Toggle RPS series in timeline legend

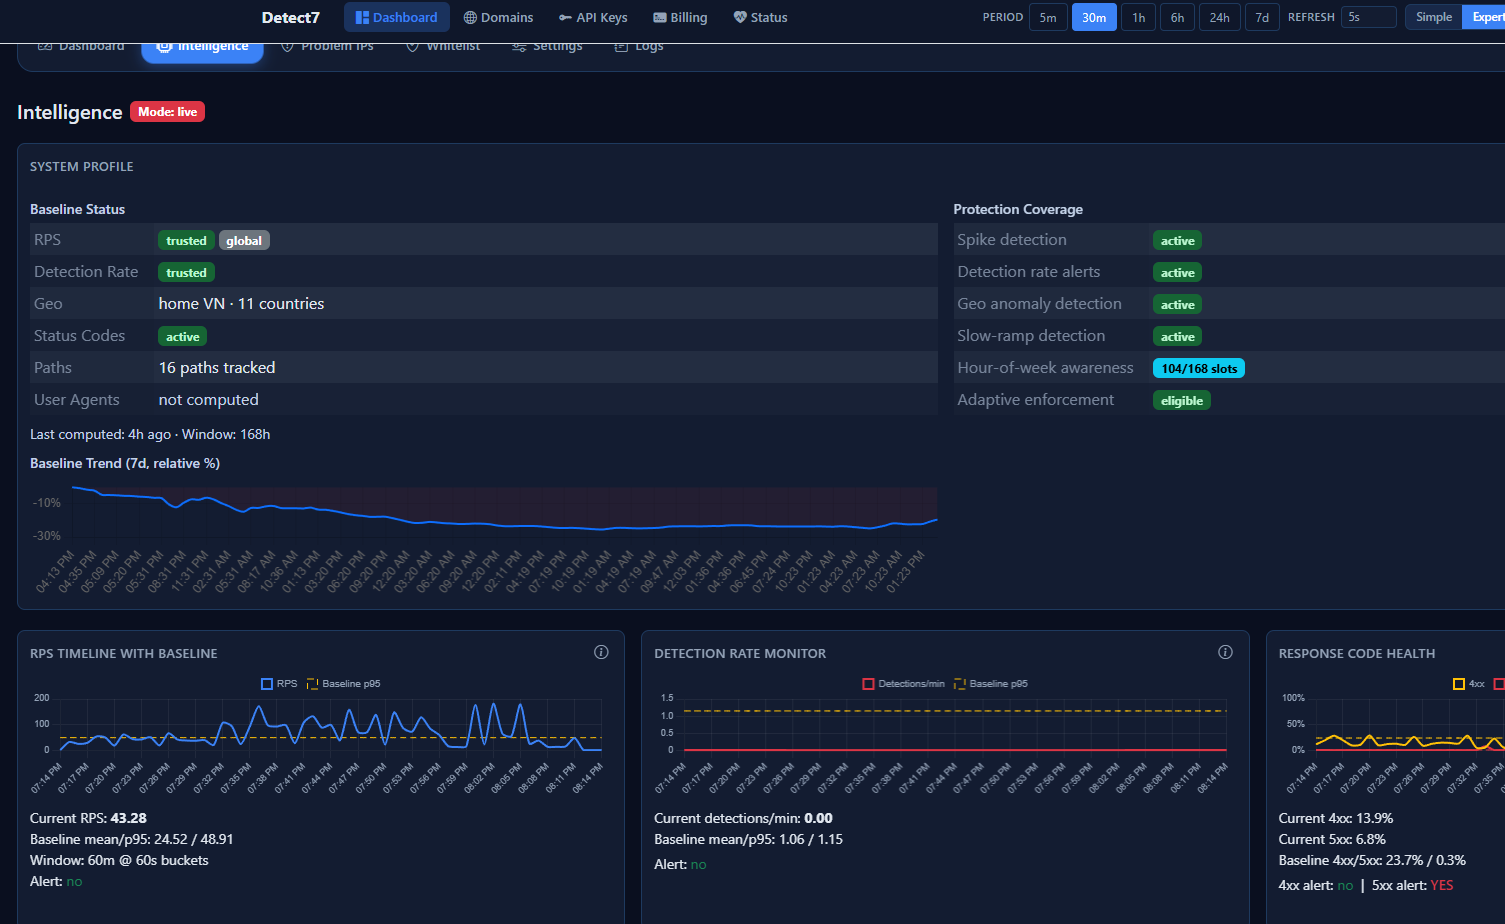point(267,684)
